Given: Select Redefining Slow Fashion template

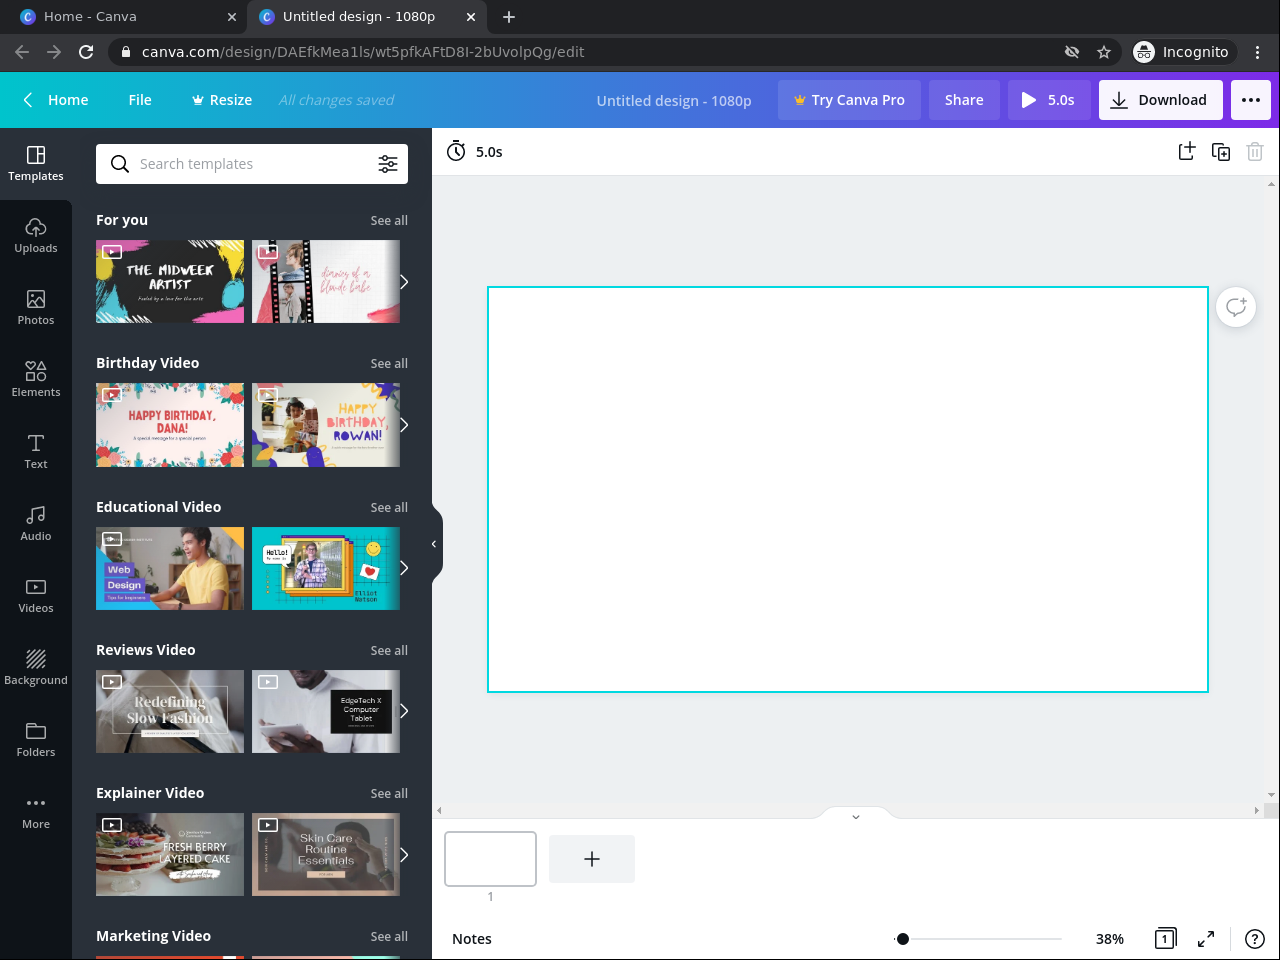Looking at the screenshot, I should tap(170, 711).
